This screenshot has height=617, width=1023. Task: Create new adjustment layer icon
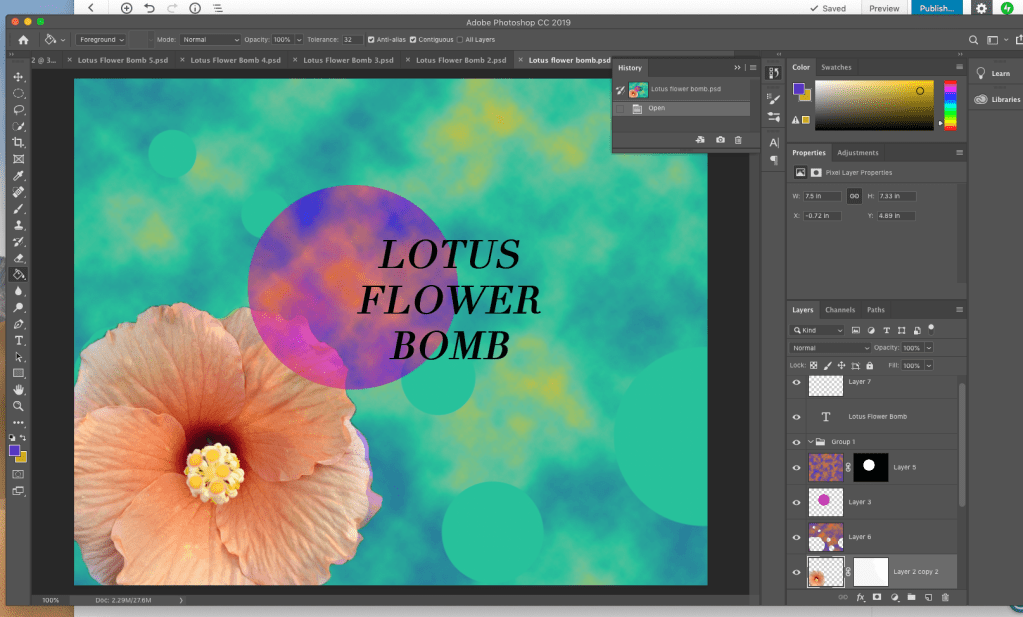click(894, 597)
